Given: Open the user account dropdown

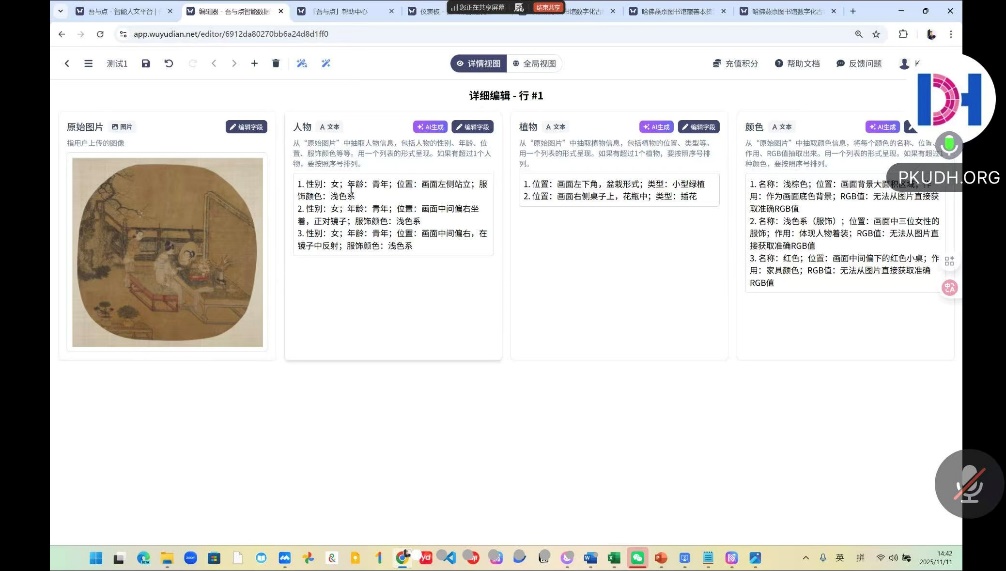Looking at the screenshot, I should [x=908, y=63].
